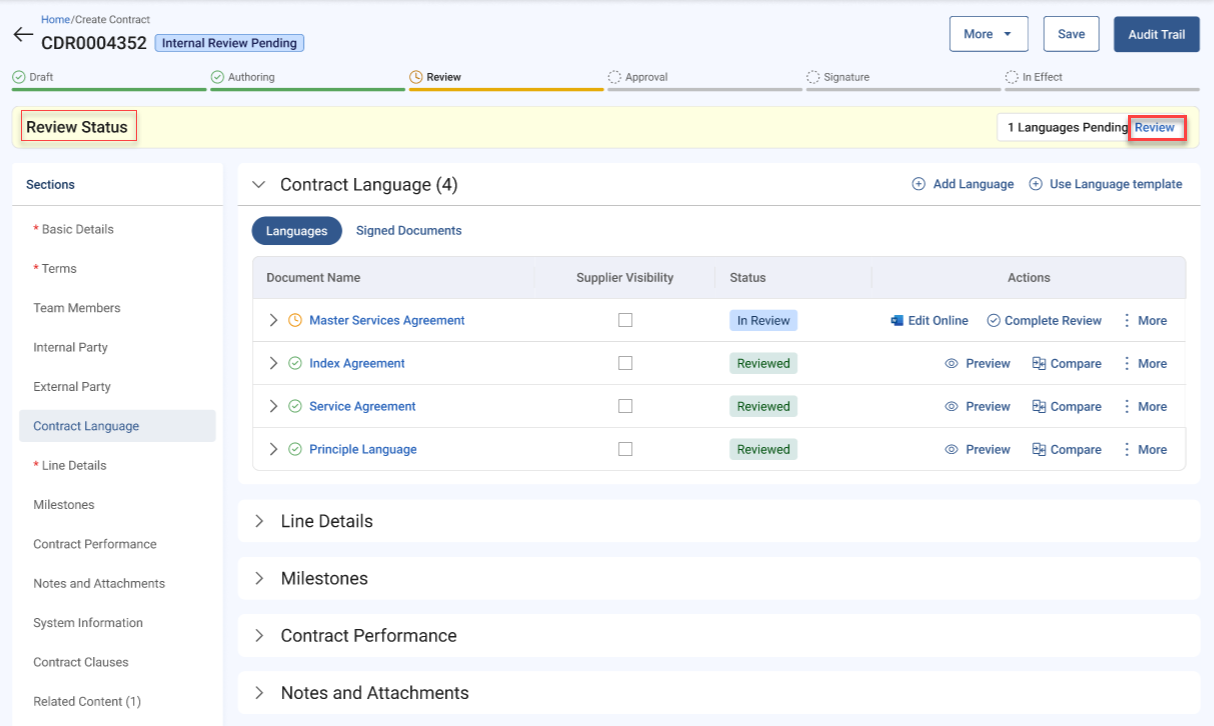Click the Review link in status banner
Screen dimensions: 1214x726
click(x=1155, y=128)
